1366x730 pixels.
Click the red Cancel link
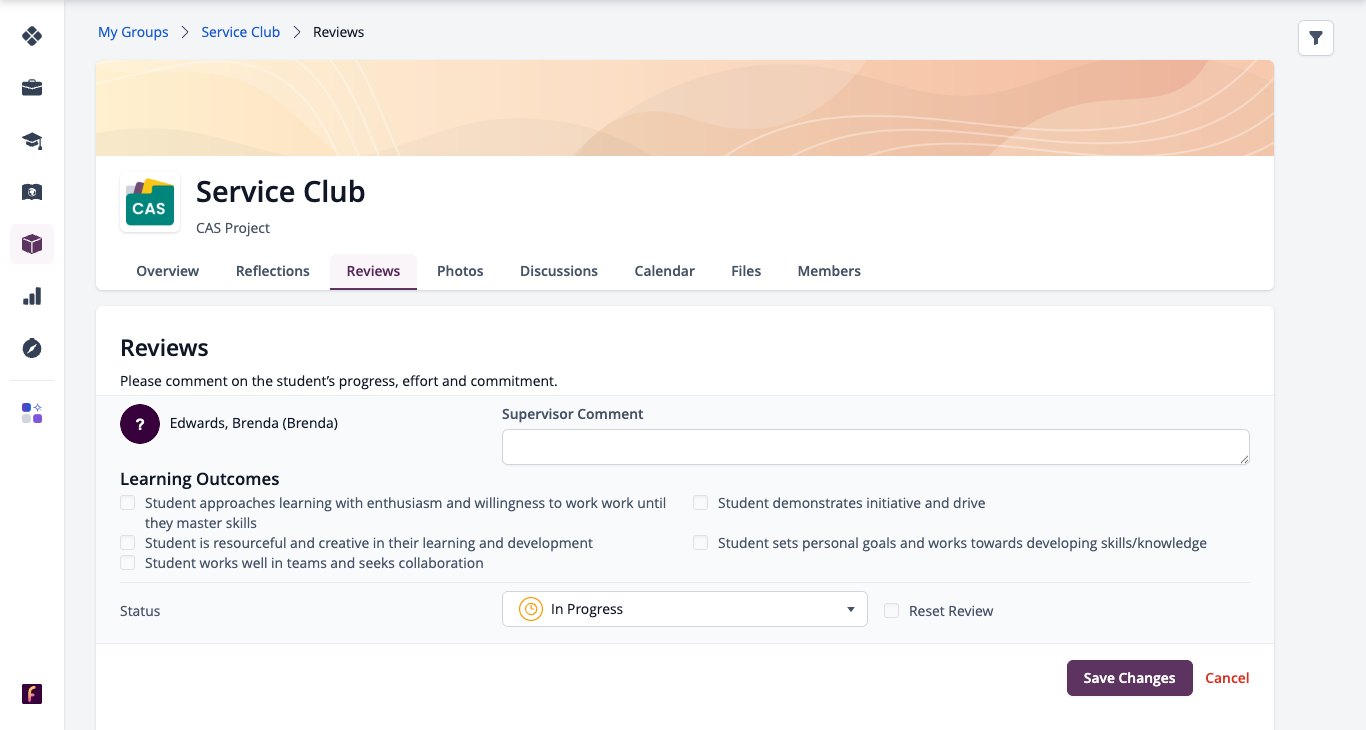1227,678
